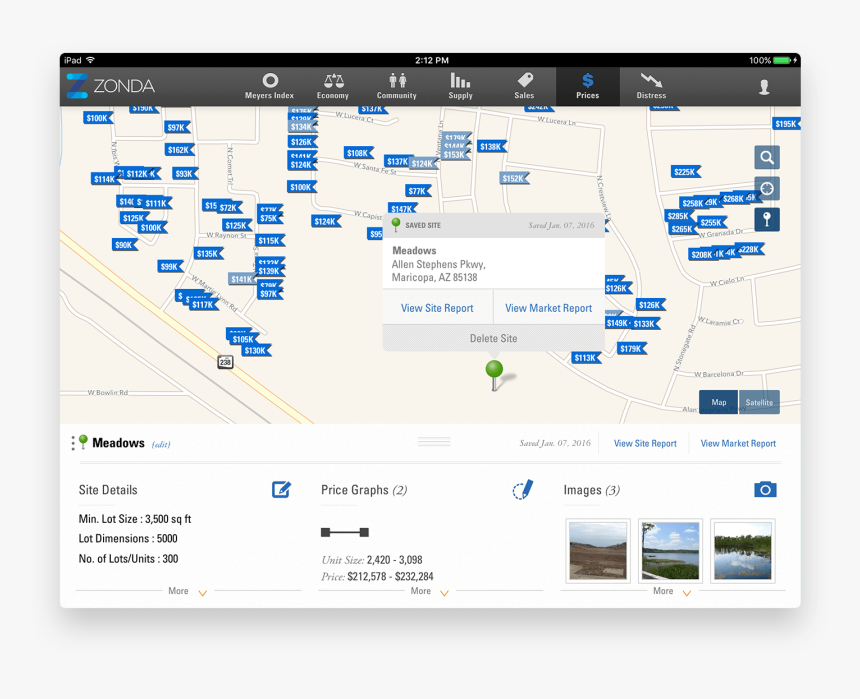Expand More under Site Details
860x699 pixels.
click(x=188, y=591)
